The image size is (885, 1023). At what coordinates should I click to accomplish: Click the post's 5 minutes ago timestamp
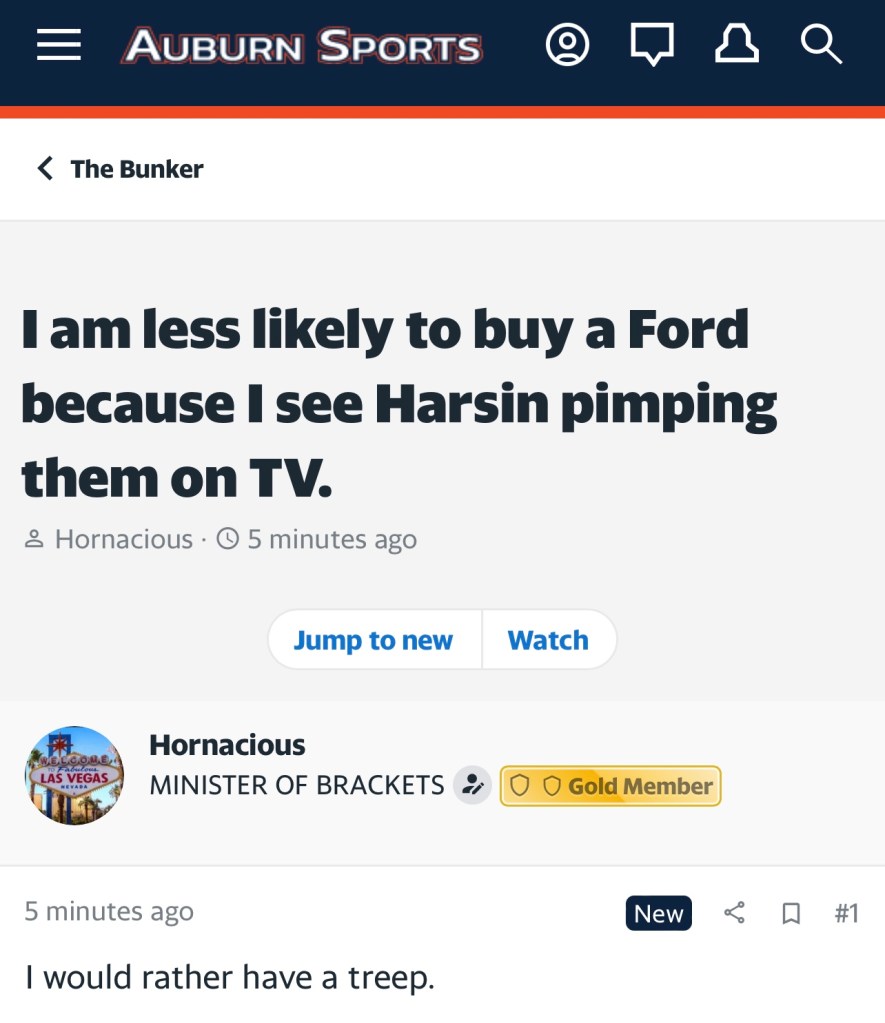tap(109, 911)
